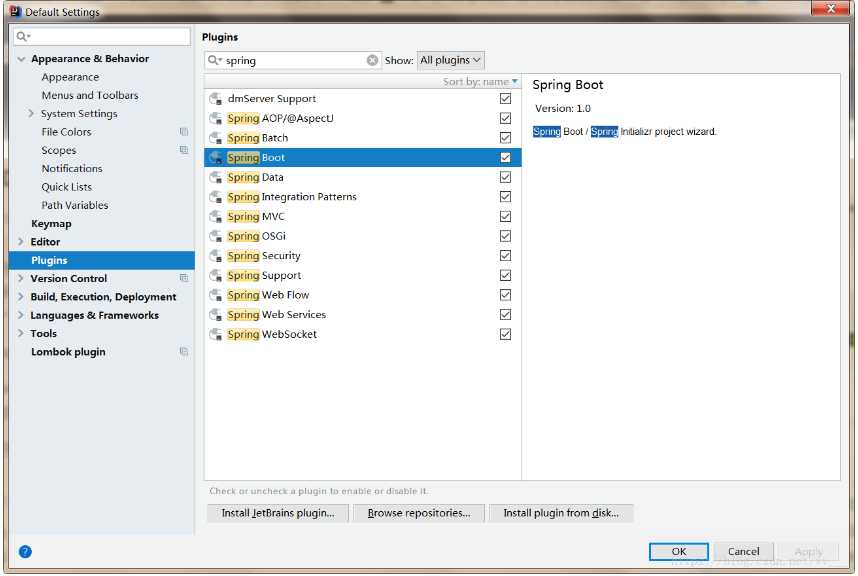Click Install plugin from disk button
The image size is (858, 576).
pos(561,513)
